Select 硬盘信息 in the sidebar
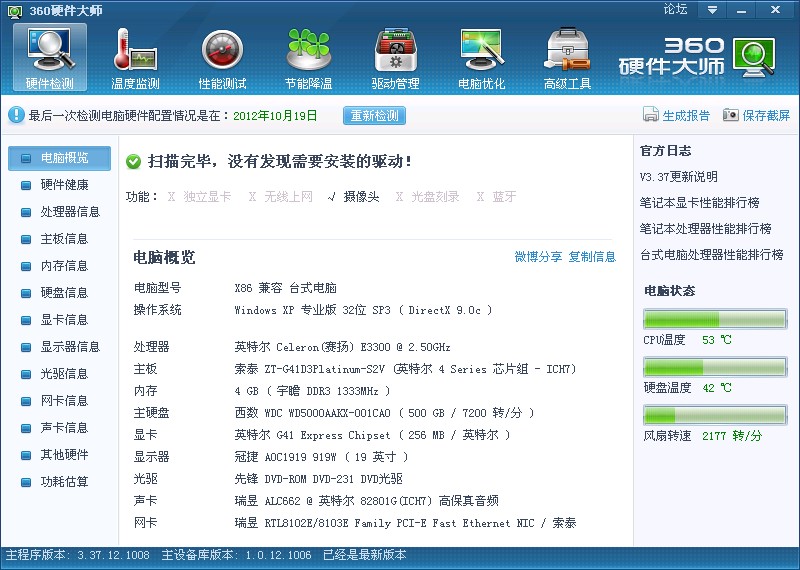 59,293
